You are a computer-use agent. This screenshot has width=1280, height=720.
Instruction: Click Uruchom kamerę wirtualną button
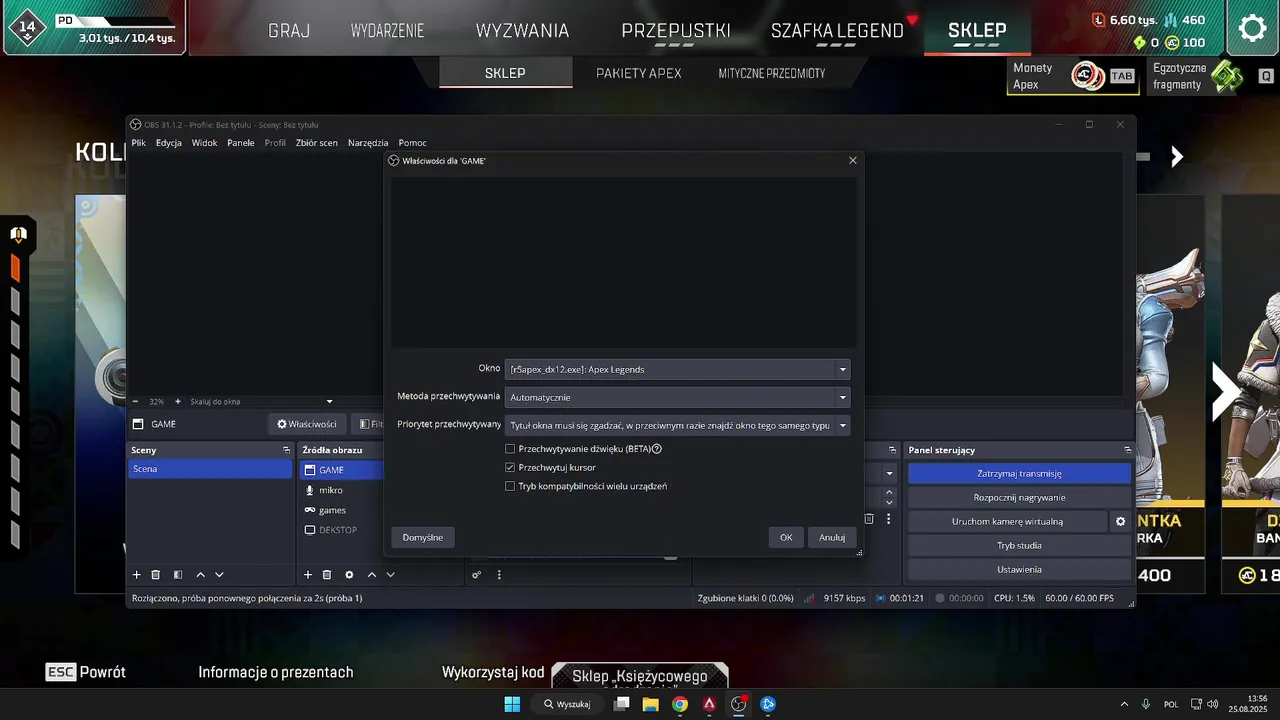point(1007,521)
